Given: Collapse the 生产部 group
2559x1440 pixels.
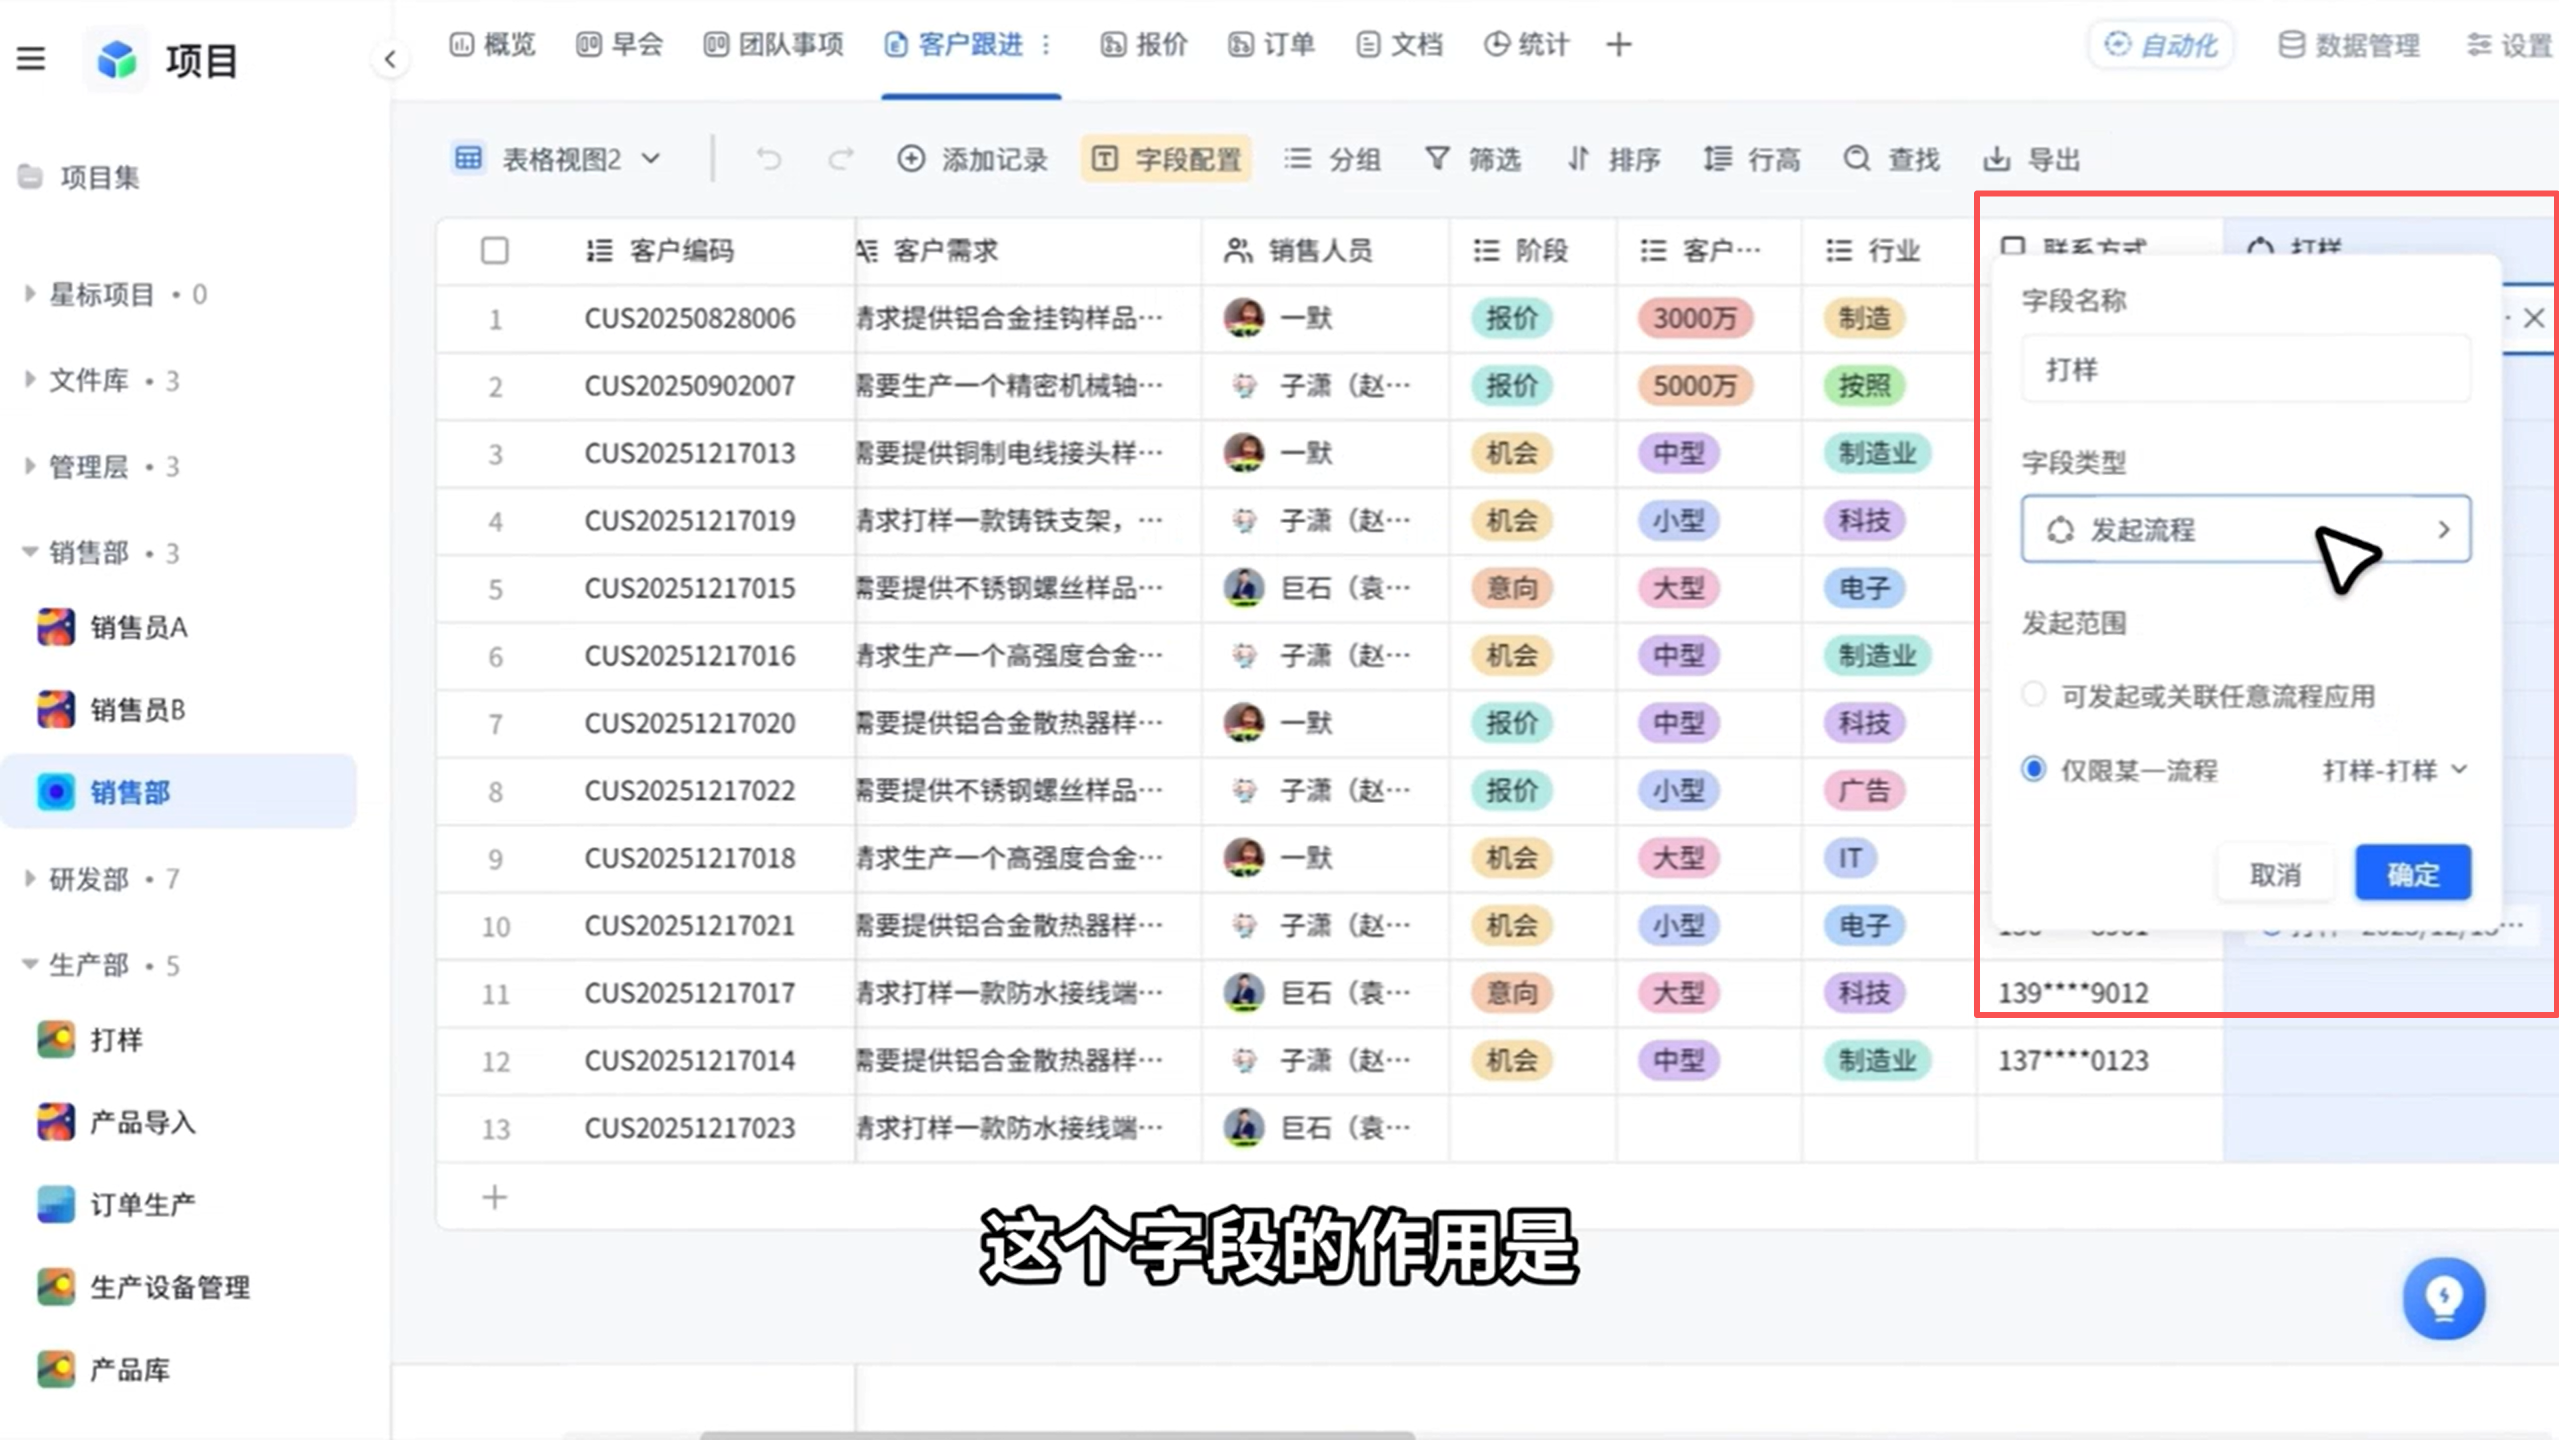Looking at the screenshot, I should 30,965.
